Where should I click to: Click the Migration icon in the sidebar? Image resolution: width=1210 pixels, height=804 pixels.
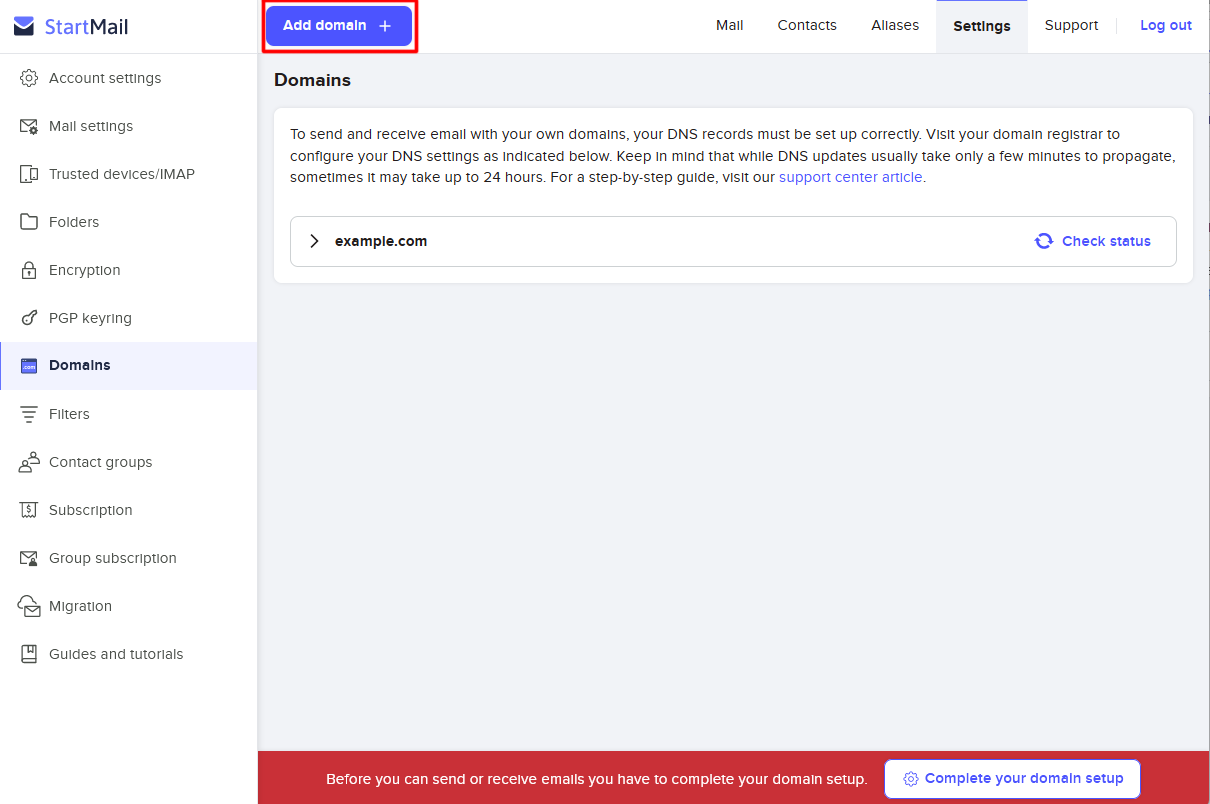tap(30, 606)
